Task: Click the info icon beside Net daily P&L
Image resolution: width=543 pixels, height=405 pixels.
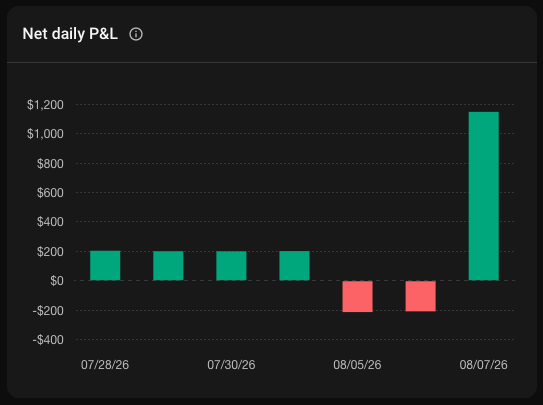Action: (136, 34)
